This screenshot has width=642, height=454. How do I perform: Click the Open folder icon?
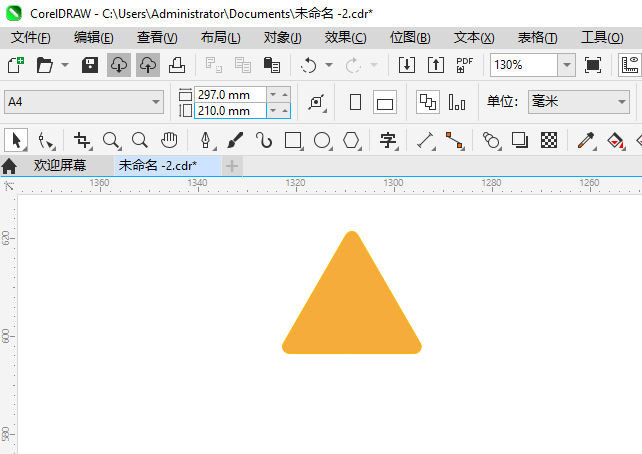coord(45,65)
